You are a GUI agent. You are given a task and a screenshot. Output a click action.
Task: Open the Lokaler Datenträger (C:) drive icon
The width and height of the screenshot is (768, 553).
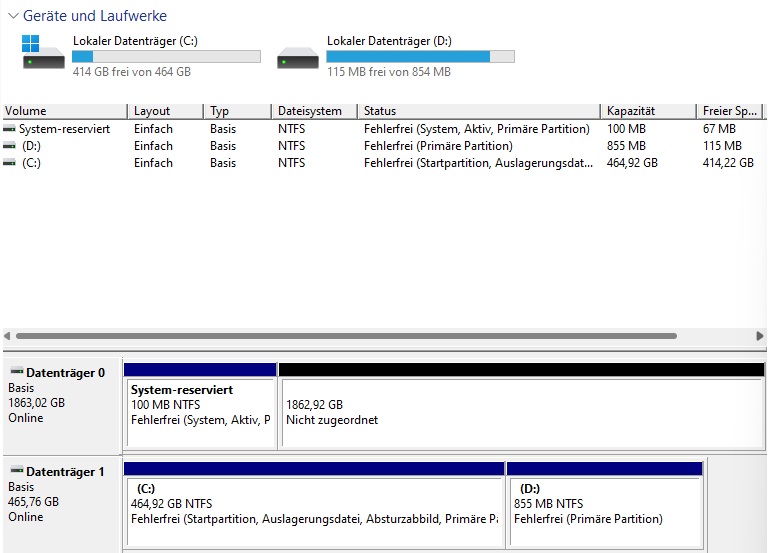[x=43, y=52]
